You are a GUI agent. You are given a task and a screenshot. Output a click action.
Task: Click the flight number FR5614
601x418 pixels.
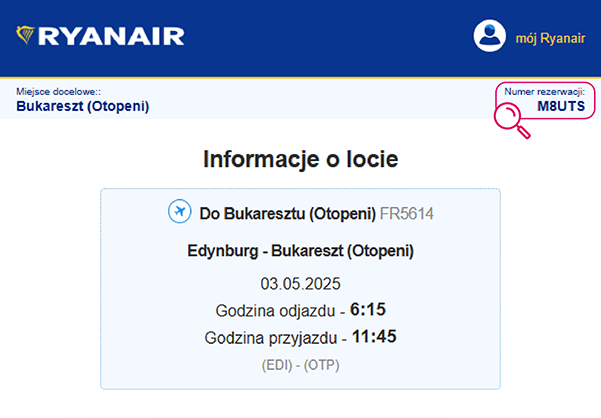[x=407, y=214]
